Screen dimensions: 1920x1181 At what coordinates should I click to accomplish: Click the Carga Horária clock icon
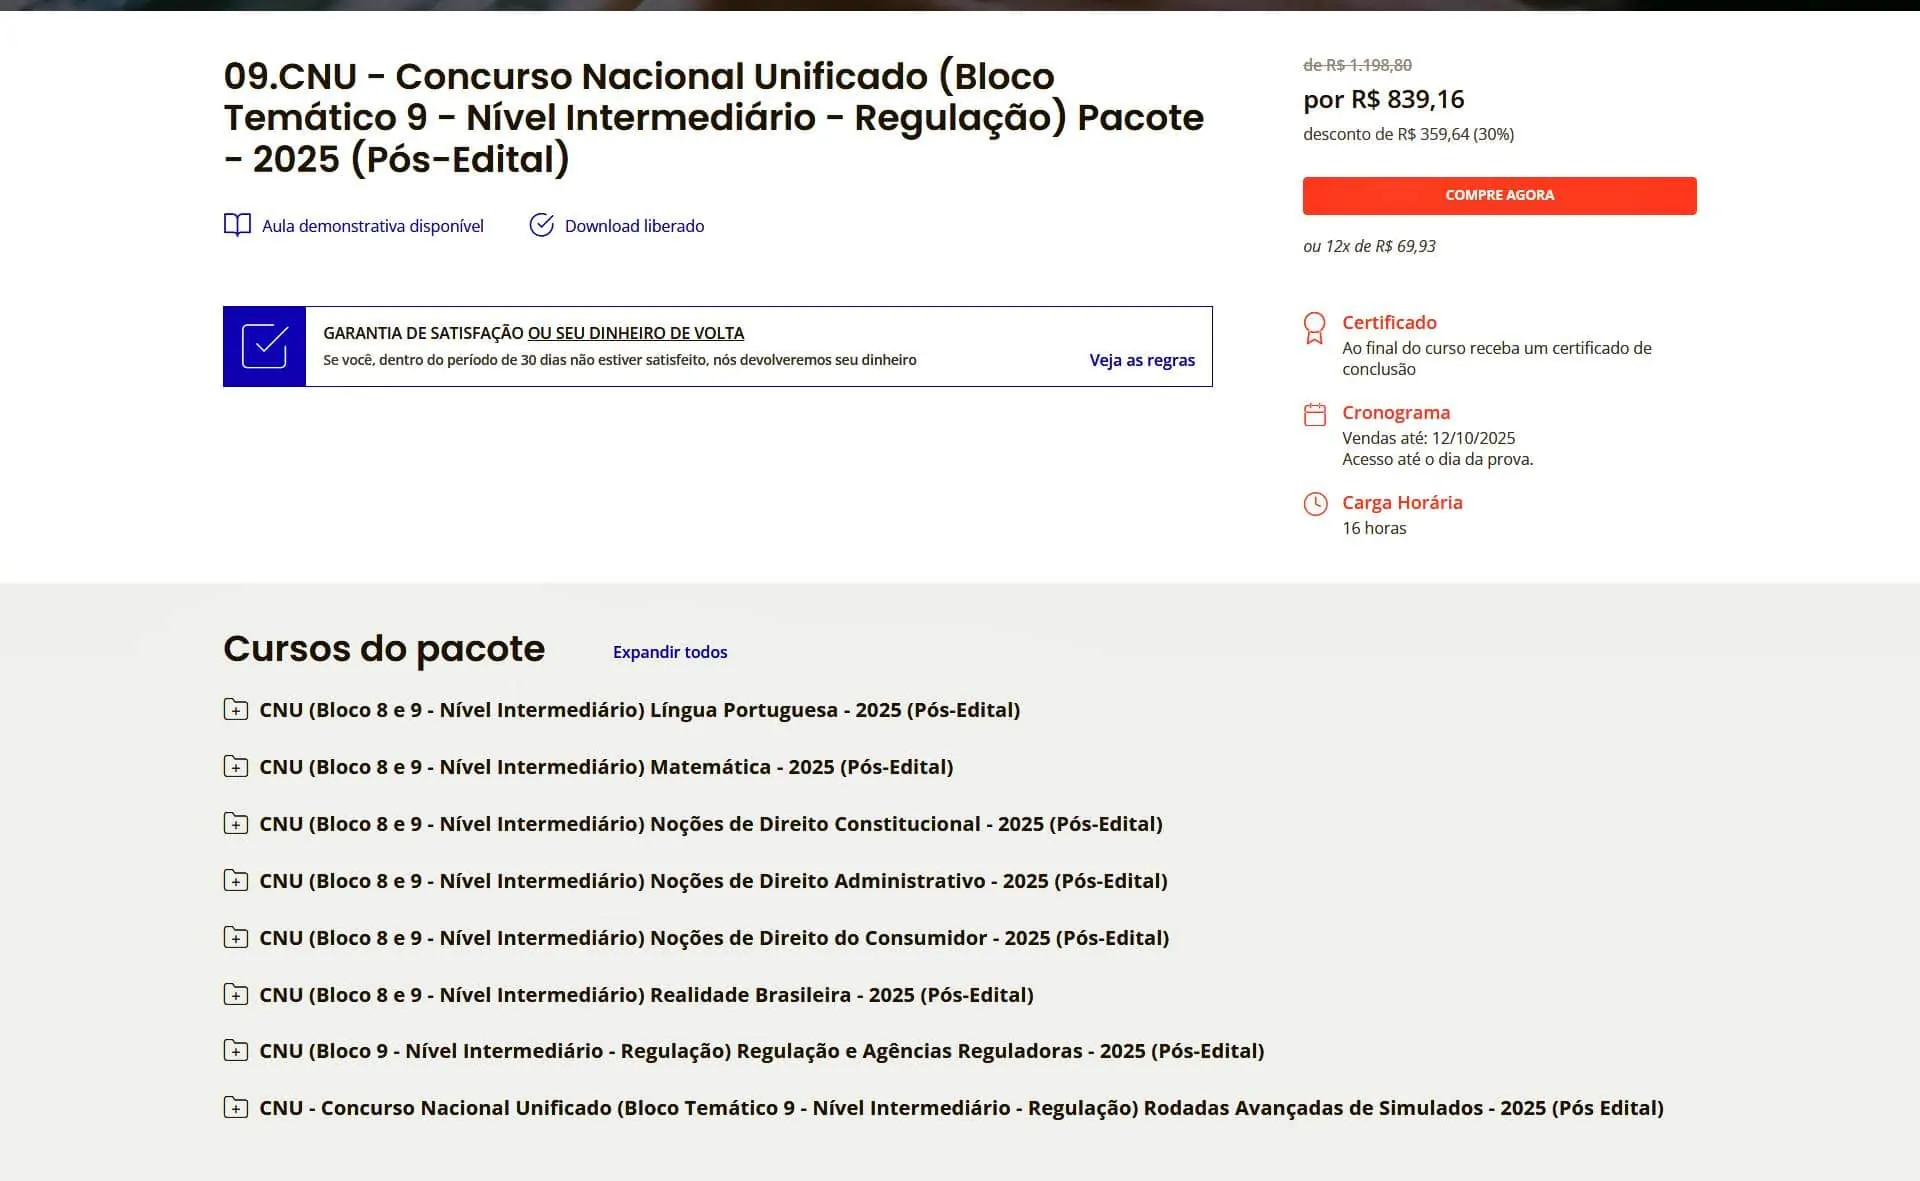1315,504
